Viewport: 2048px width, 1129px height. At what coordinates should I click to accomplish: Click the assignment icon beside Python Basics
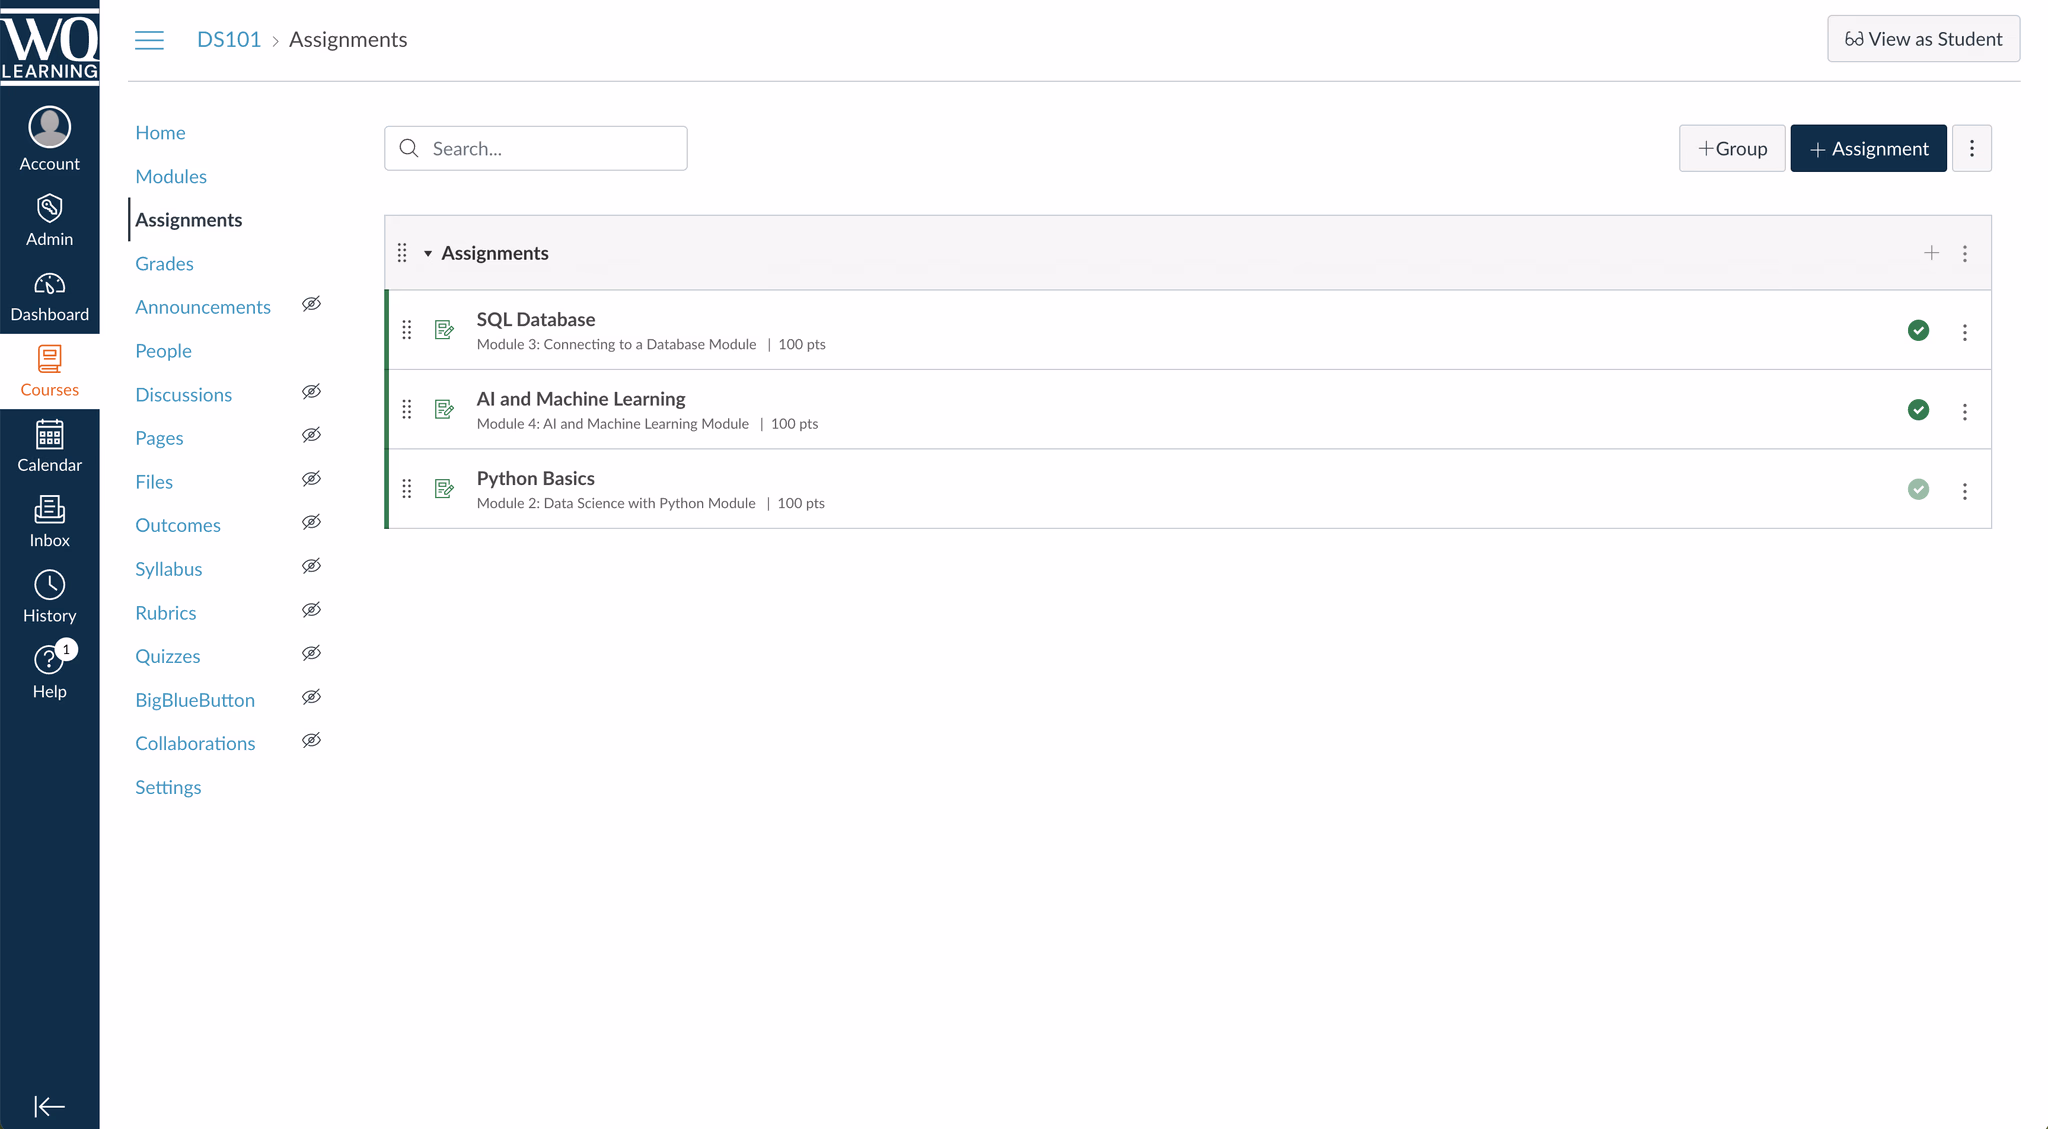[444, 489]
